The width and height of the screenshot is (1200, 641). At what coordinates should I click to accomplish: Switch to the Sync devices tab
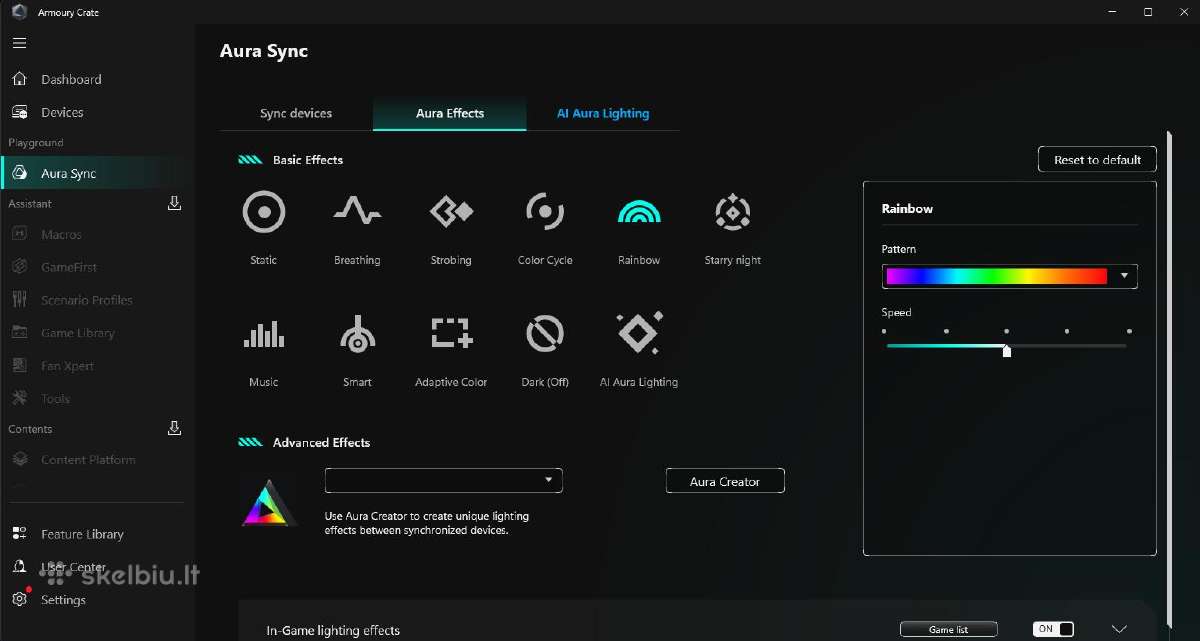(x=296, y=113)
